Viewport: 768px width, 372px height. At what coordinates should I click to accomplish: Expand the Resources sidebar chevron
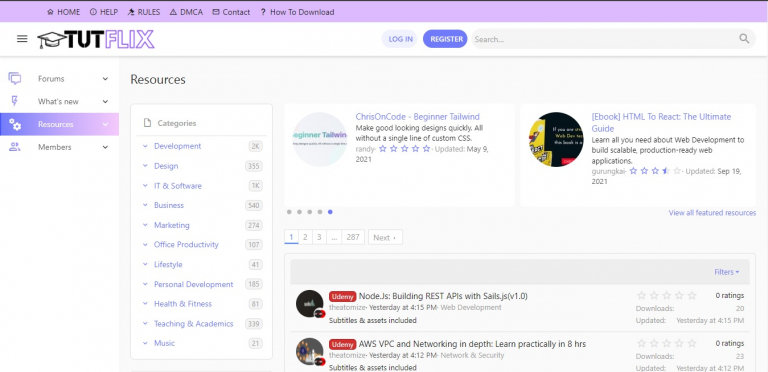pyautogui.click(x=105, y=124)
